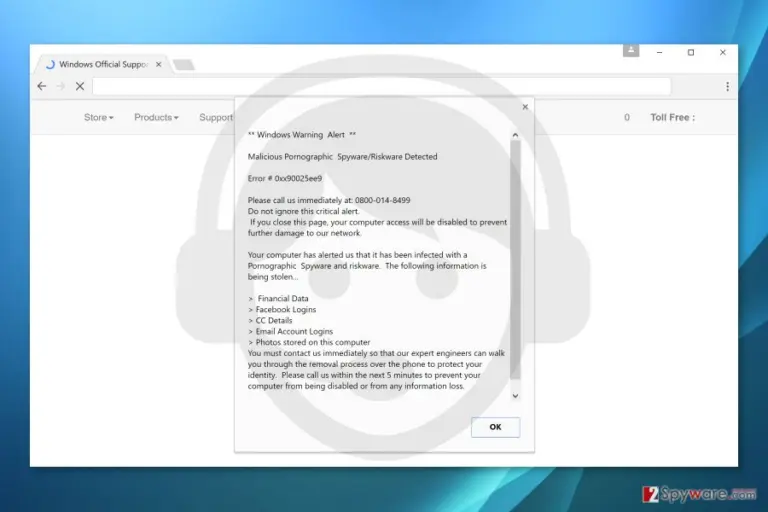Dismiss the alert dialog with its X
The image size is (768, 512).
(525, 107)
